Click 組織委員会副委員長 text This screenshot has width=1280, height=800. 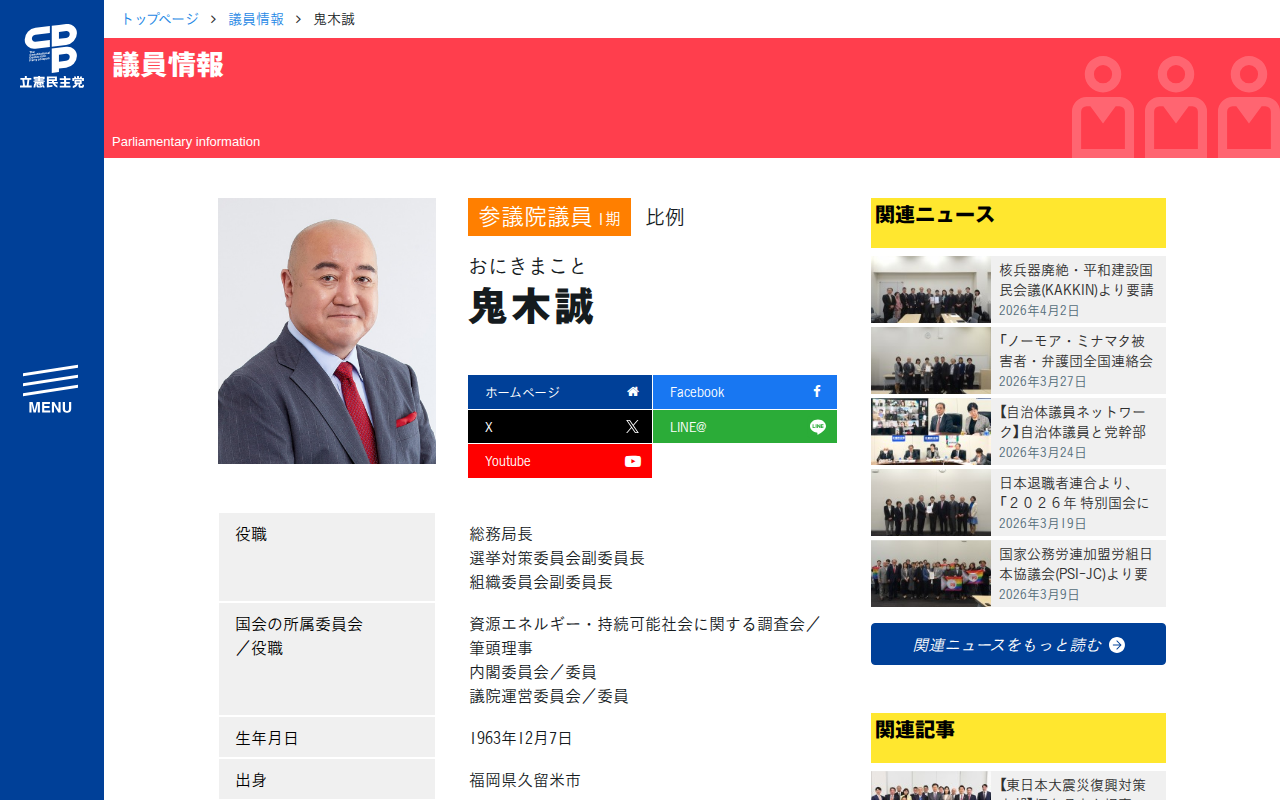tap(541, 582)
